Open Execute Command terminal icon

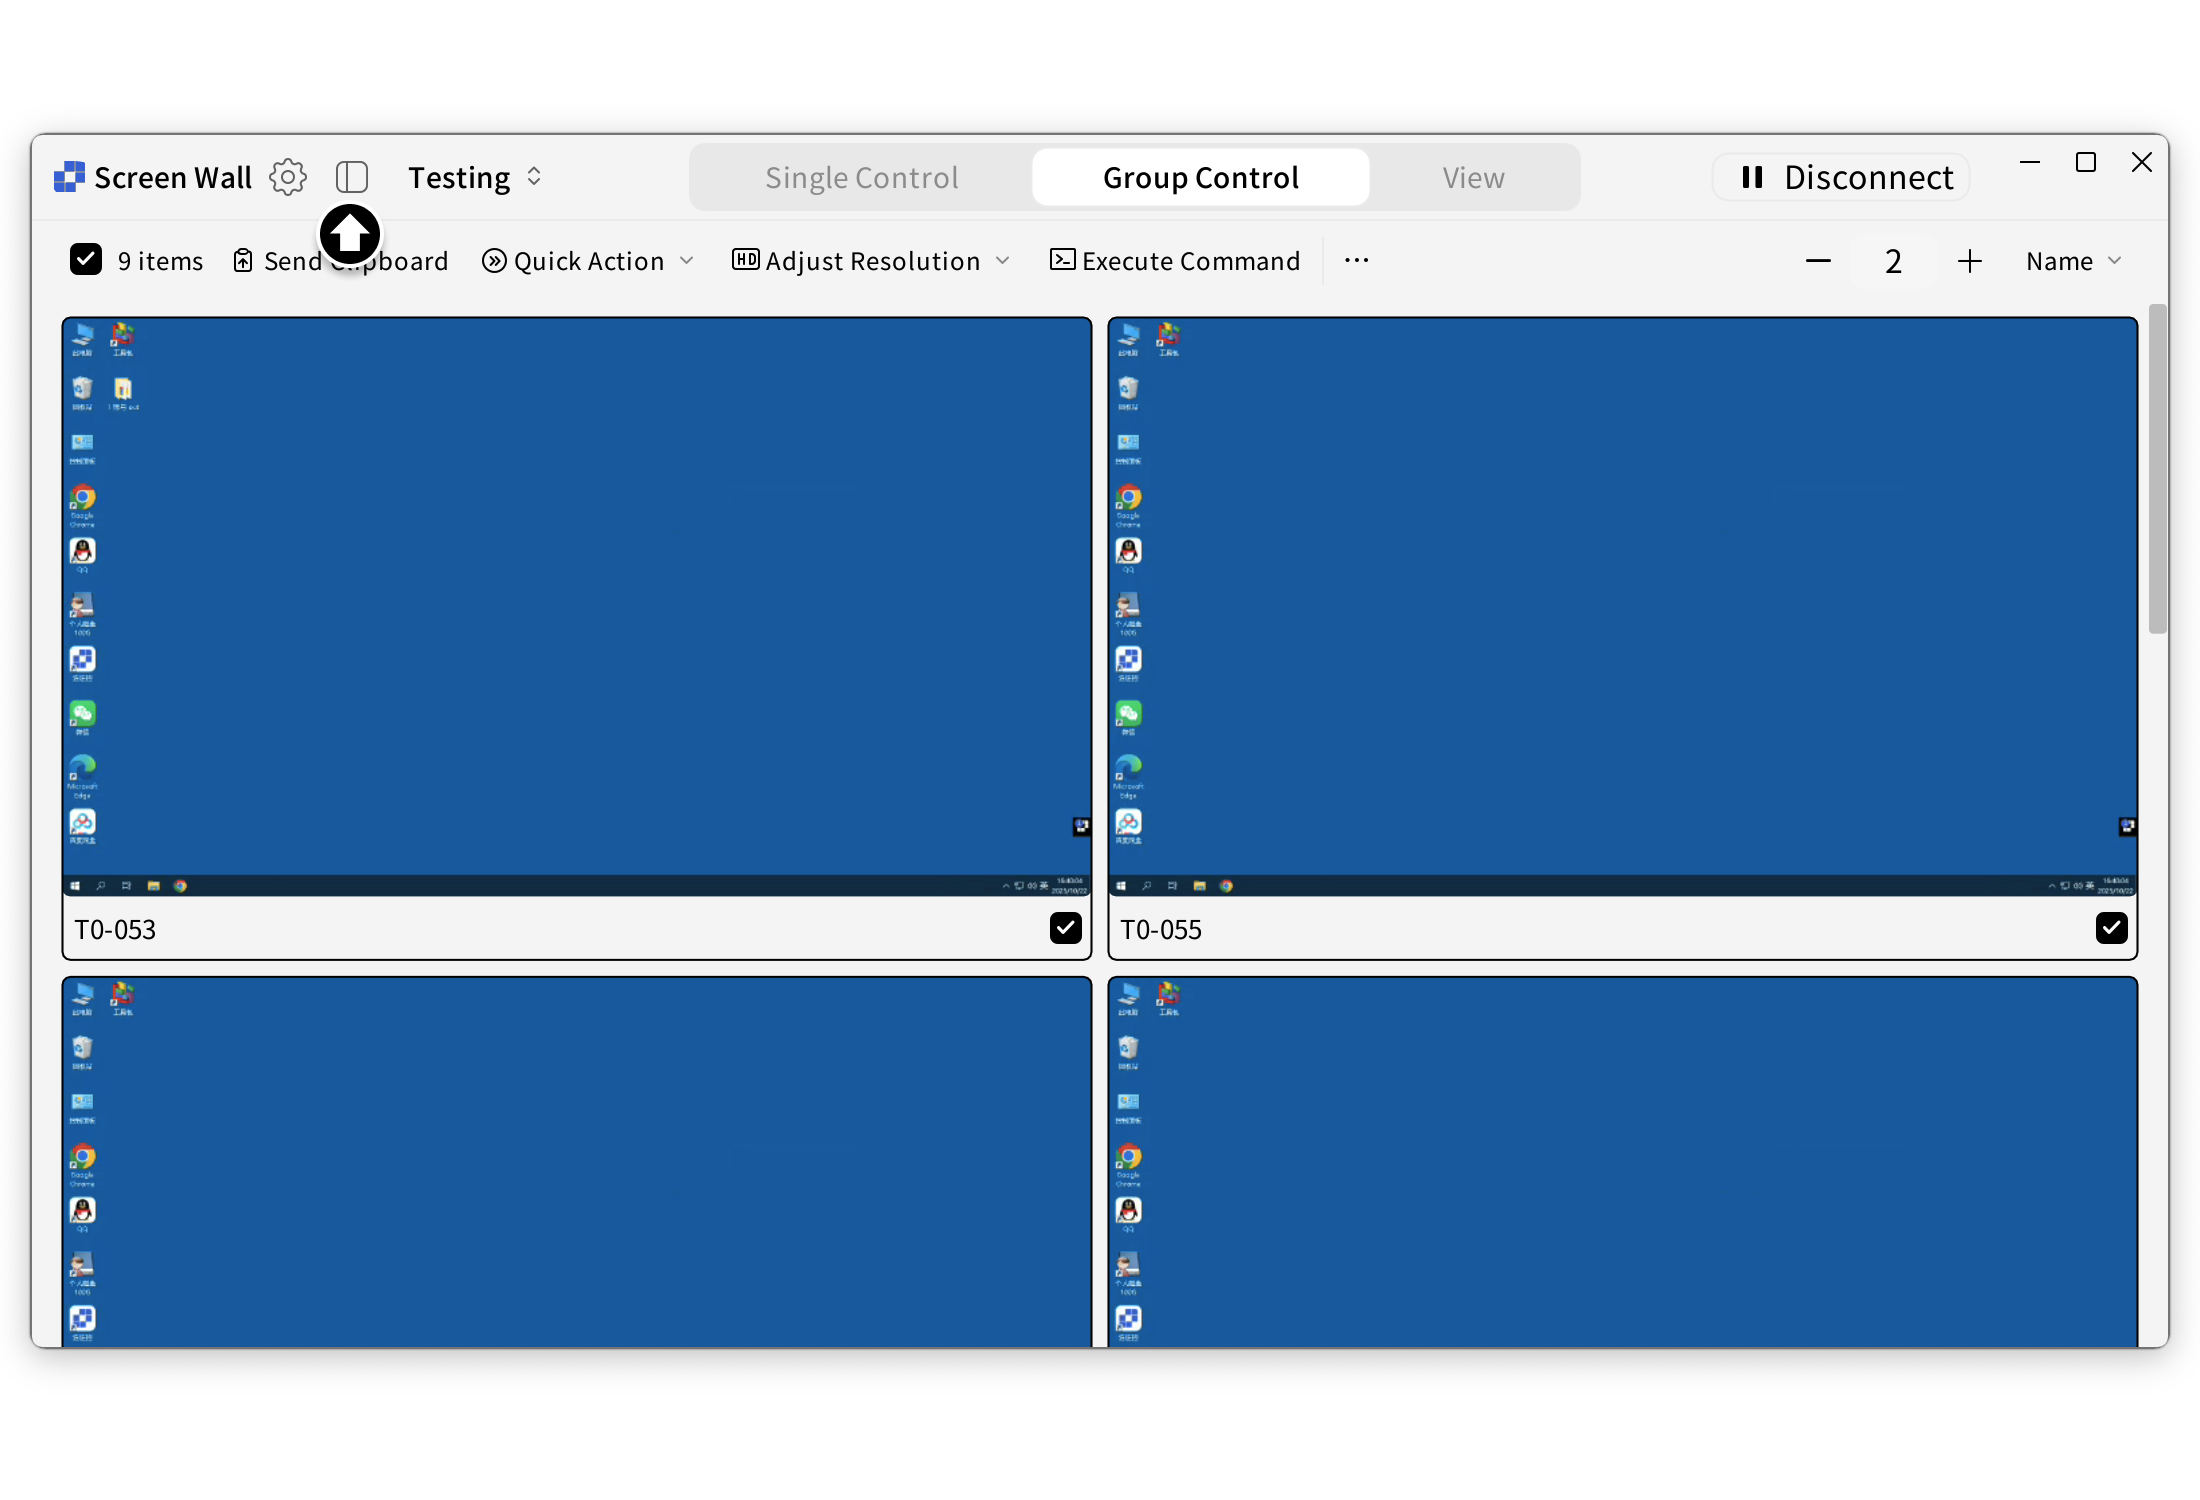[1062, 260]
